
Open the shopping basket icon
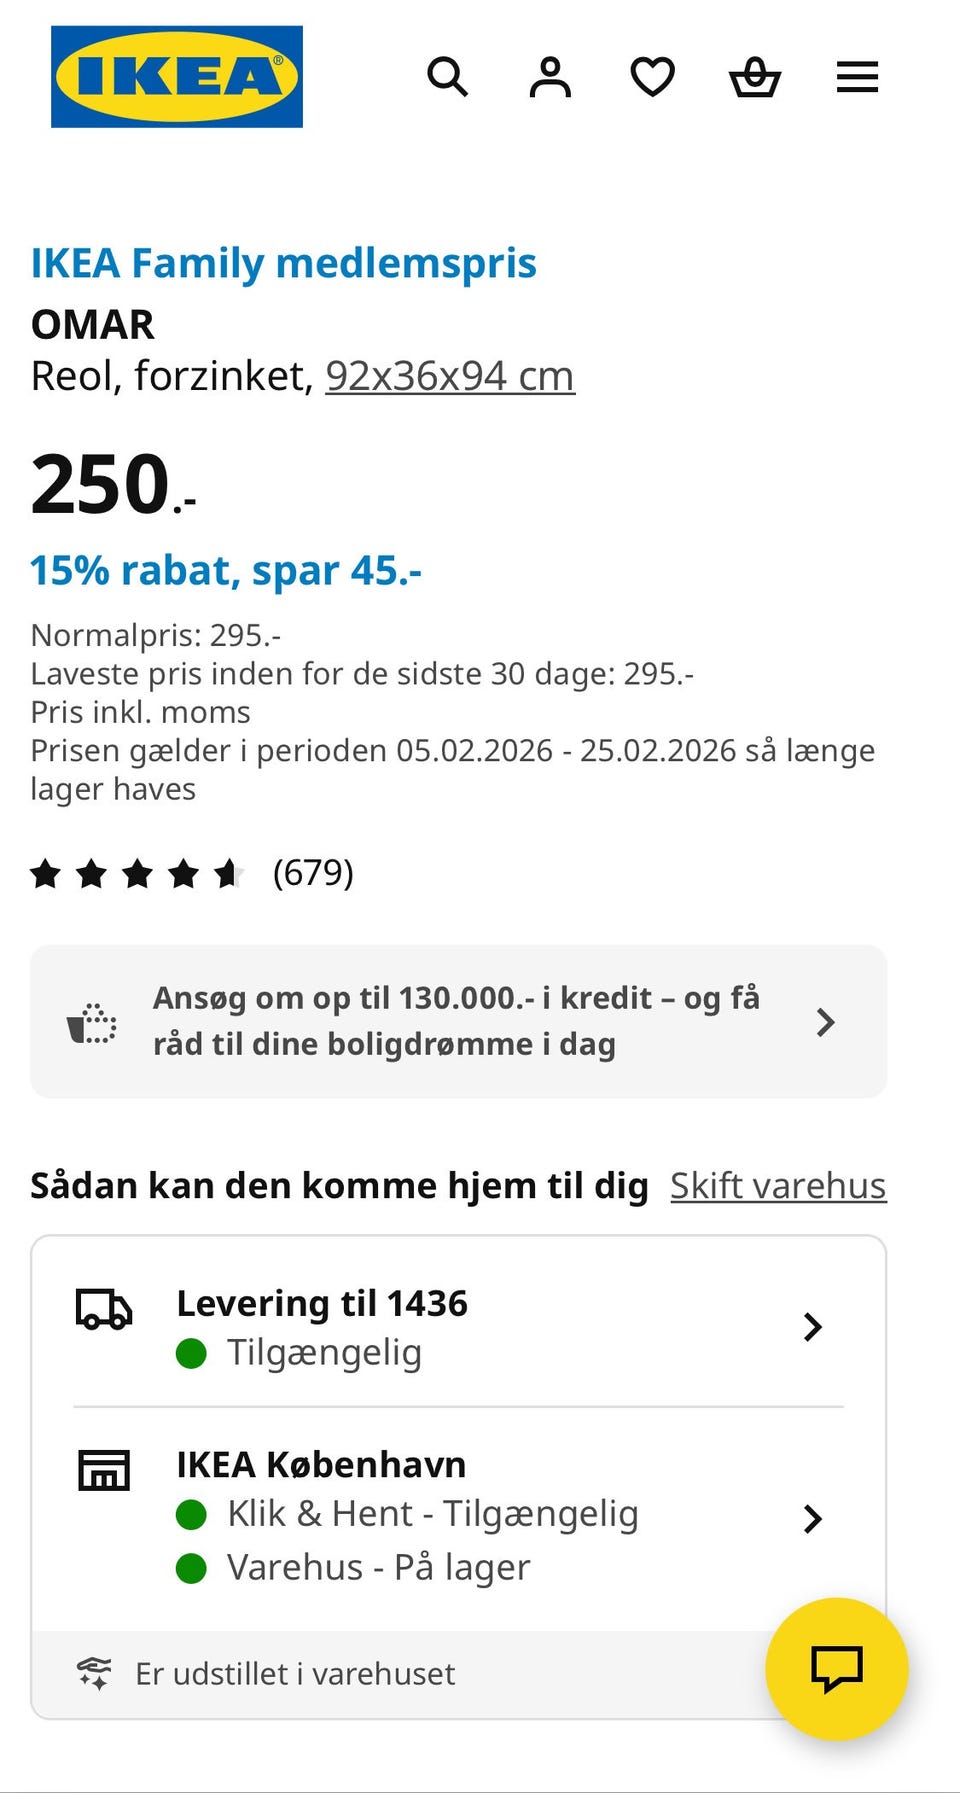756,76
